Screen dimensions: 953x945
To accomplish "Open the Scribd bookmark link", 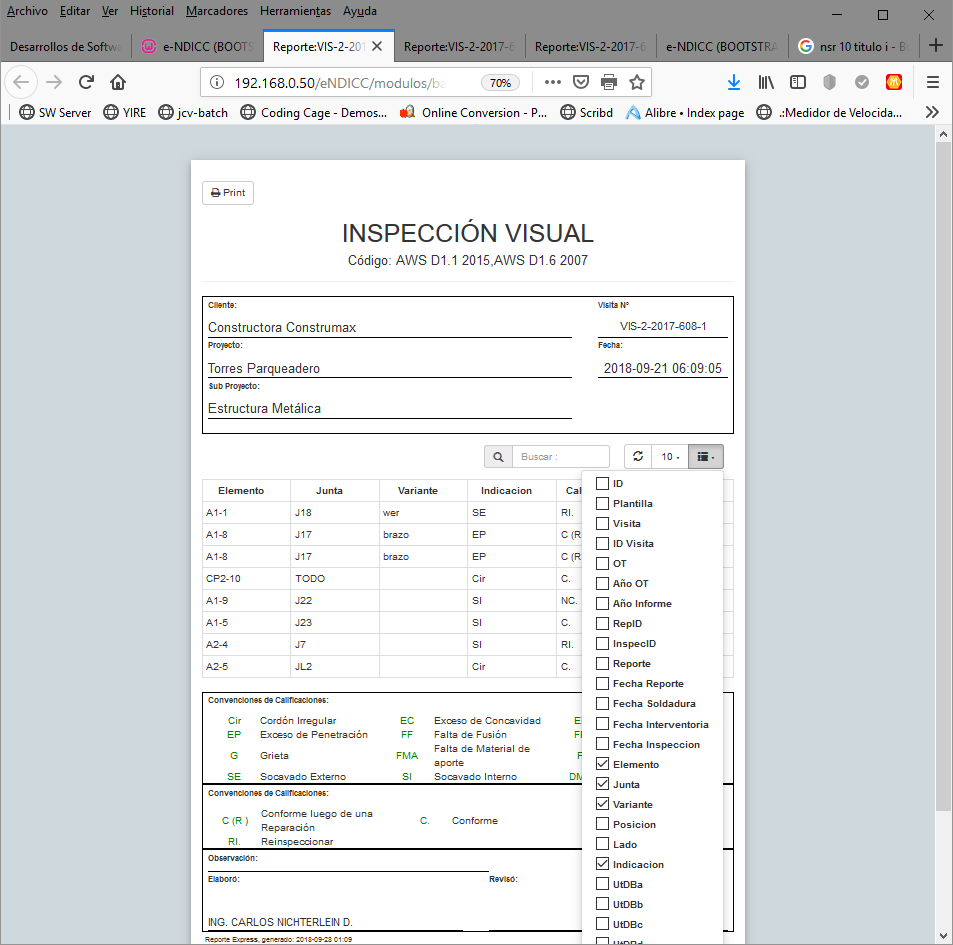I will click(x=587, y=113).
